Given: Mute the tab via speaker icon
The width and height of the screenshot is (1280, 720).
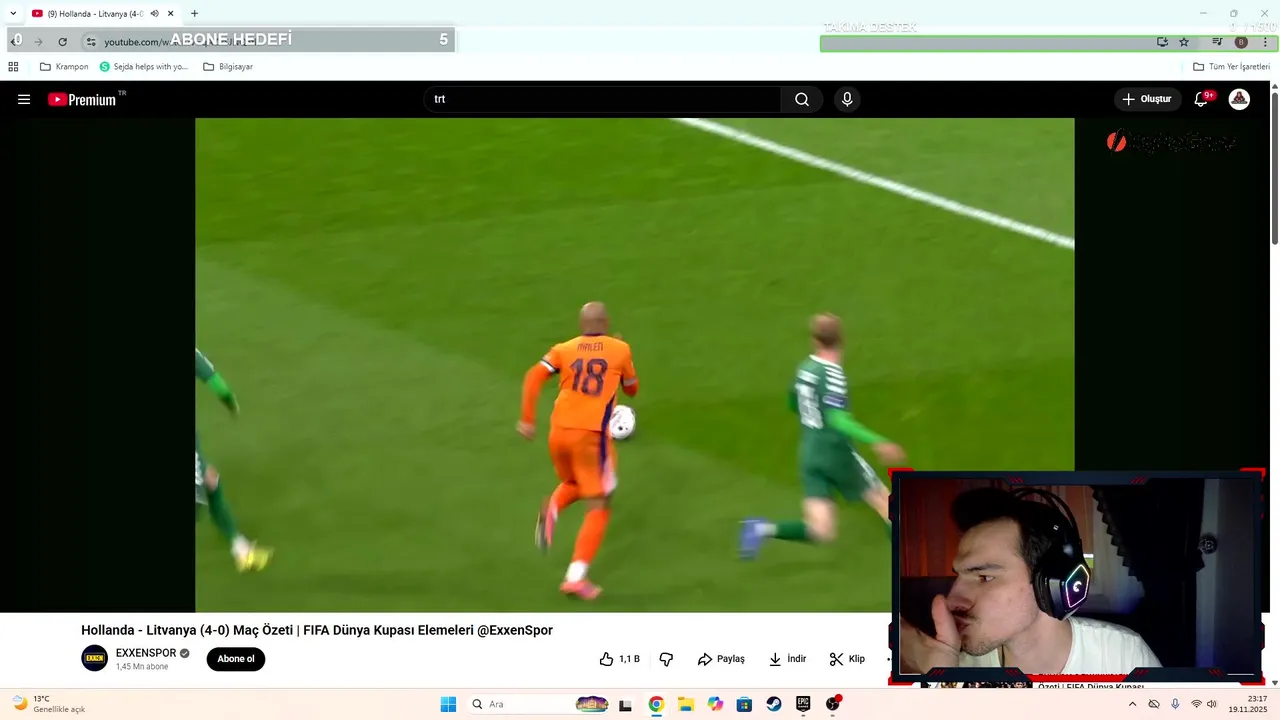Looking at the screenshot, I should click(154, 14).
